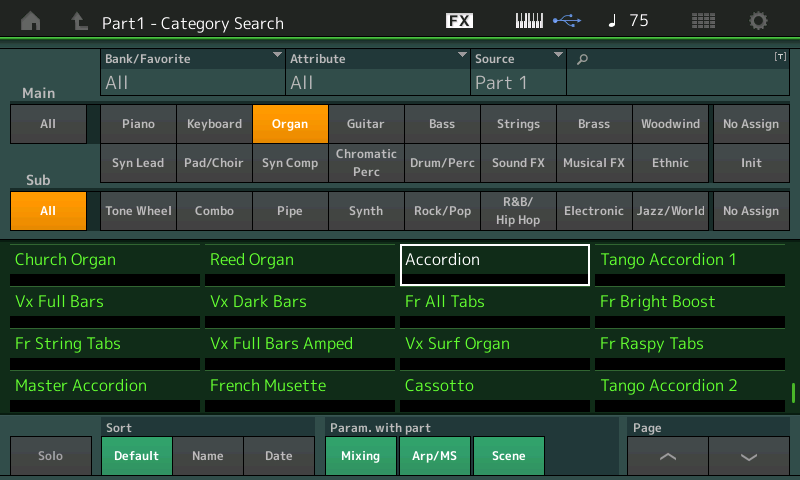The width and height of the screenshot is (800, 480).
Task: Open tempo settings at quarter note 75
Action: tap(629, 20)
